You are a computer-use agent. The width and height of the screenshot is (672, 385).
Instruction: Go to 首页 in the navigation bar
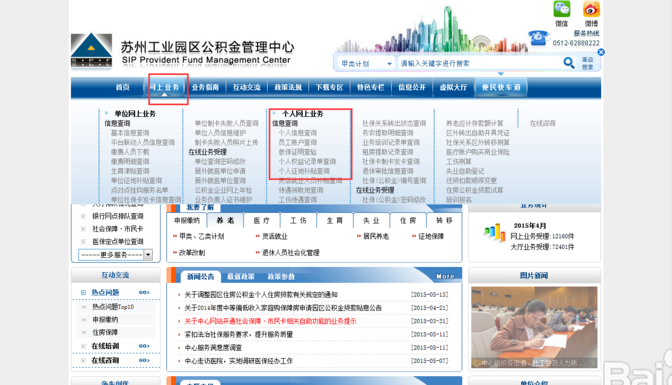coord(123,87)
